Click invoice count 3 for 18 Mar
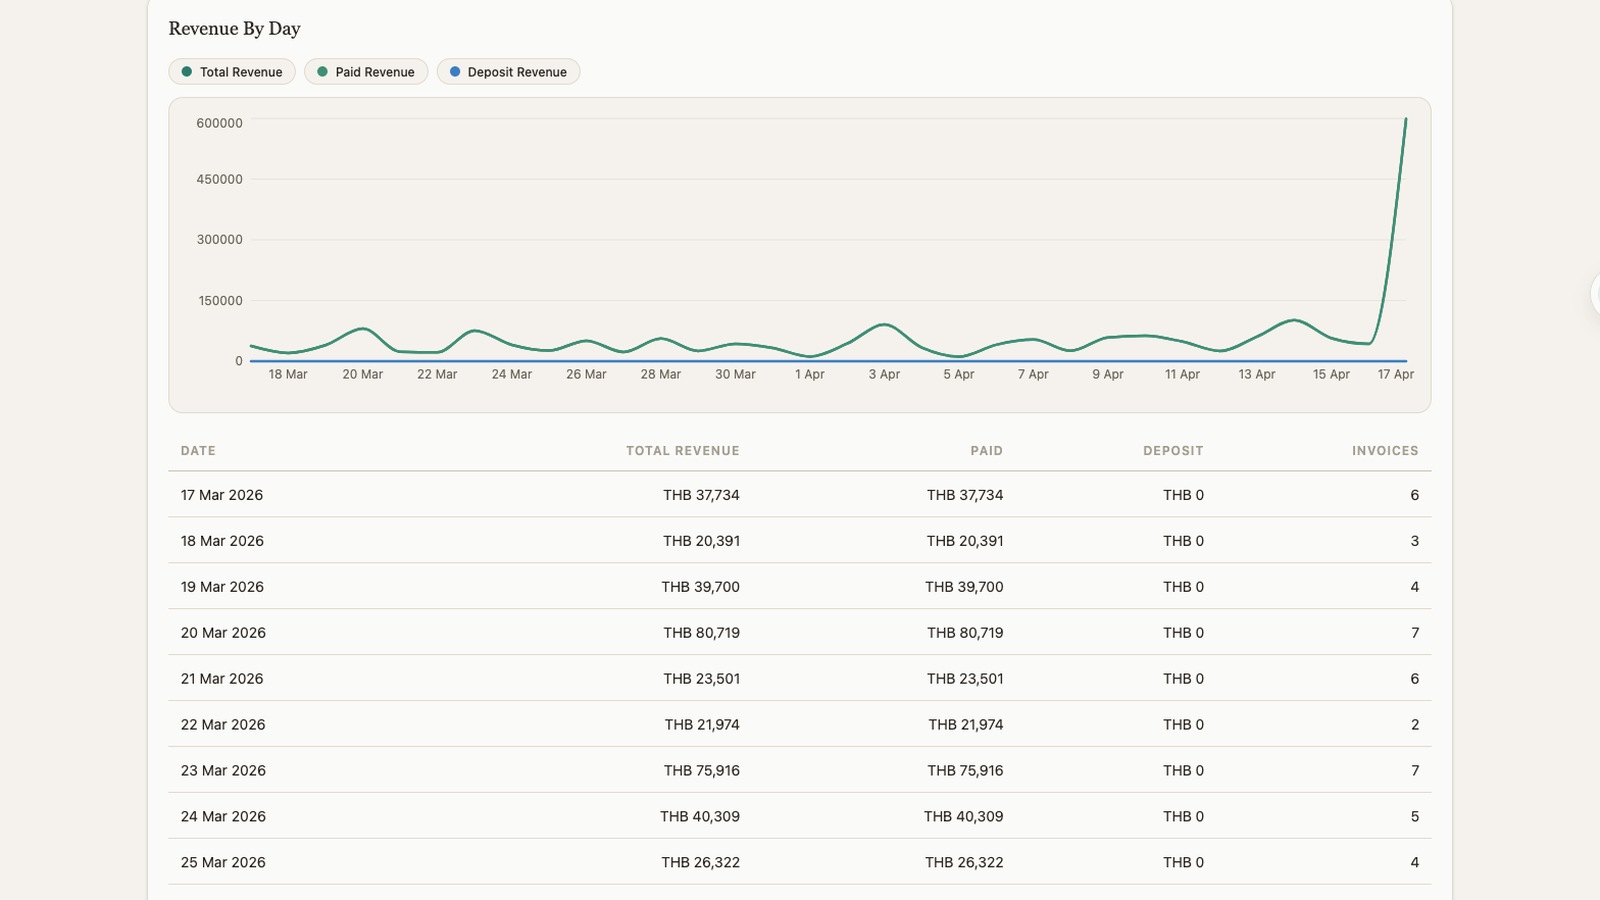 tap(1415, 541)
